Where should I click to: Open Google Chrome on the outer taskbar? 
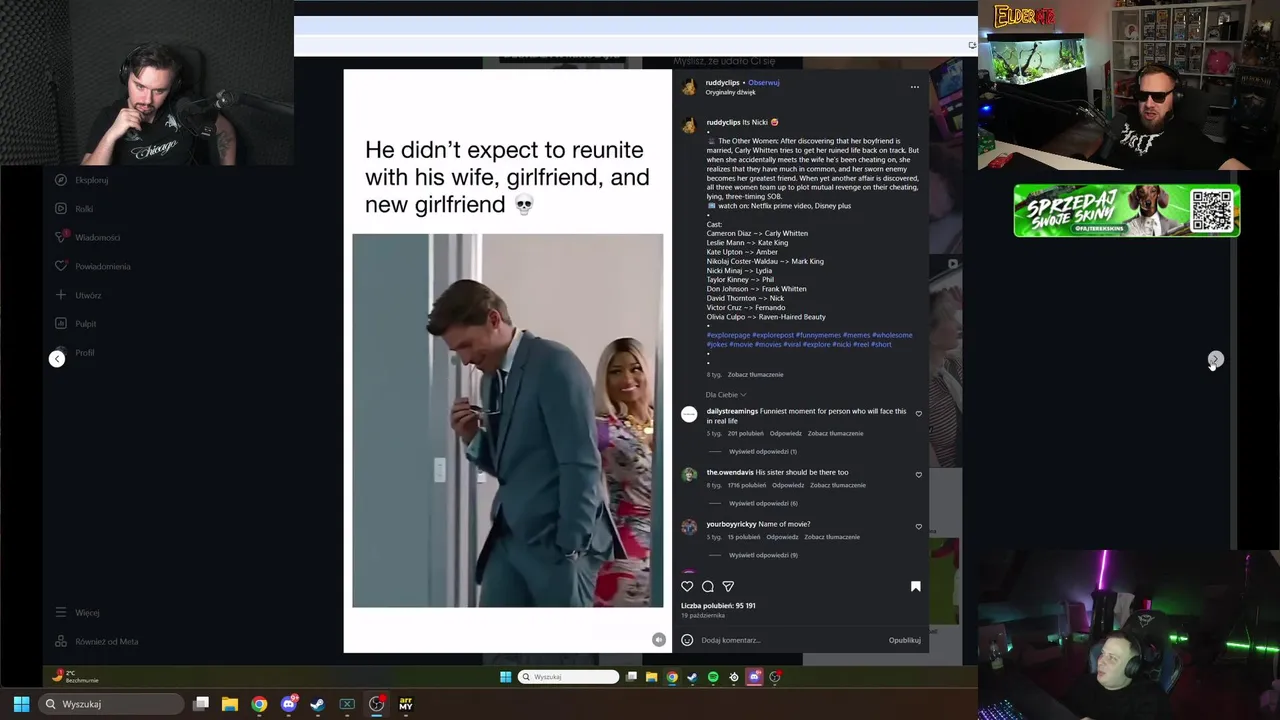click(x=259, y=704)
